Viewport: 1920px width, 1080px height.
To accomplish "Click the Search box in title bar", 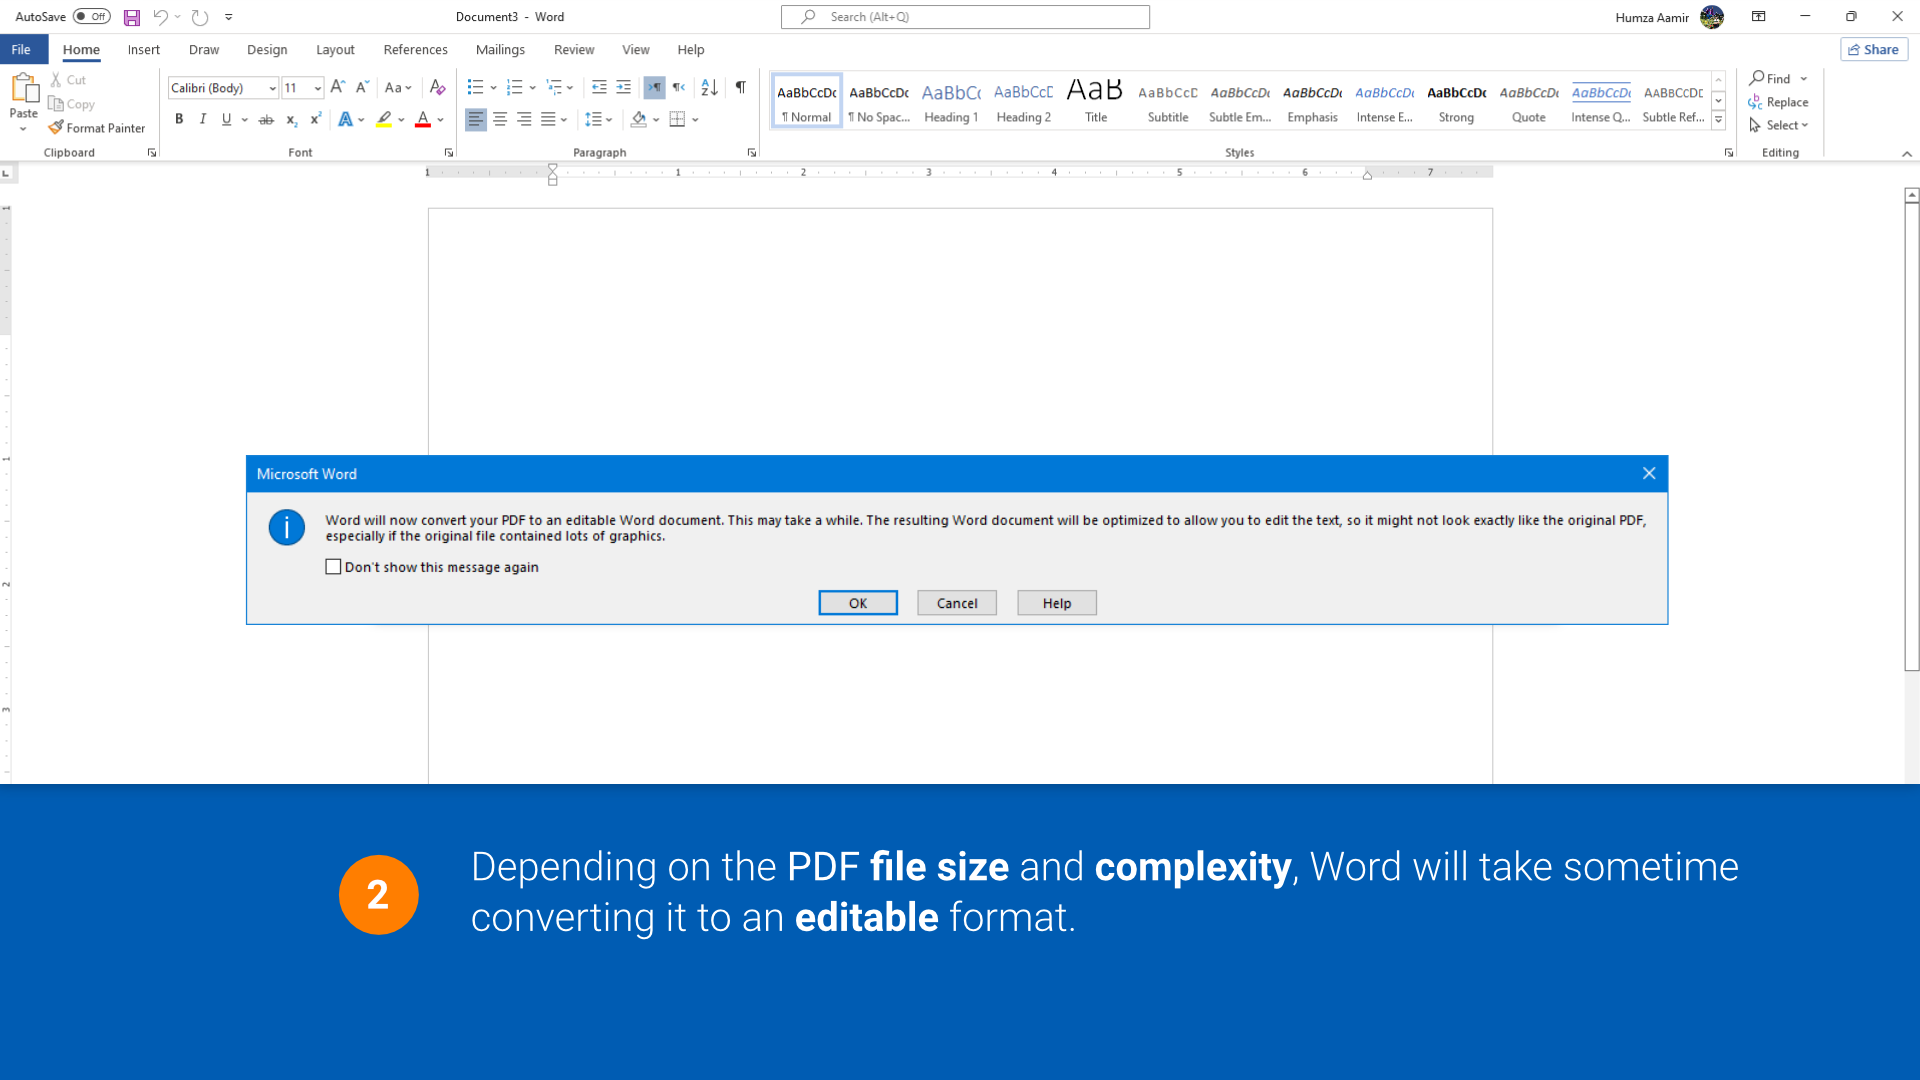I will click(965, 17).
